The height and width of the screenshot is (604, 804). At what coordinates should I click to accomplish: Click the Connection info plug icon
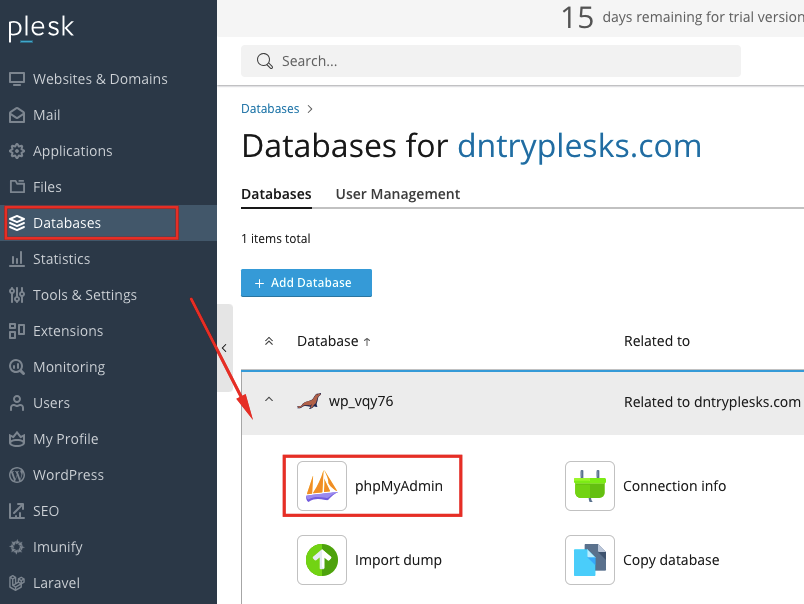point(590,486)
